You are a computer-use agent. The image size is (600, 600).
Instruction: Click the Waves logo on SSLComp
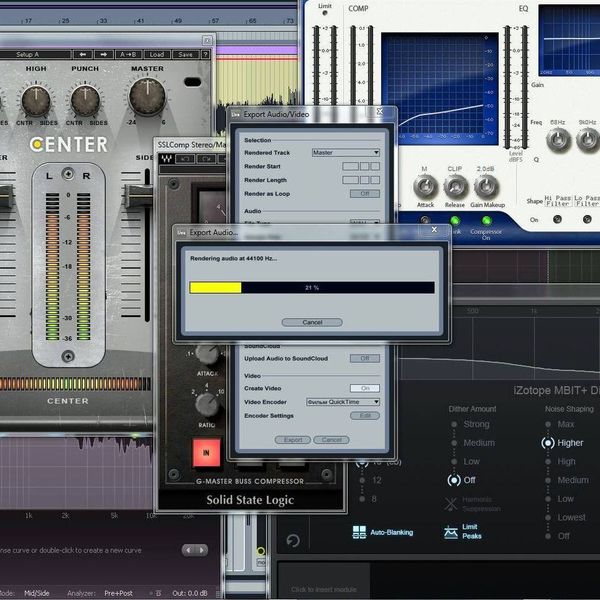[166, 159]
